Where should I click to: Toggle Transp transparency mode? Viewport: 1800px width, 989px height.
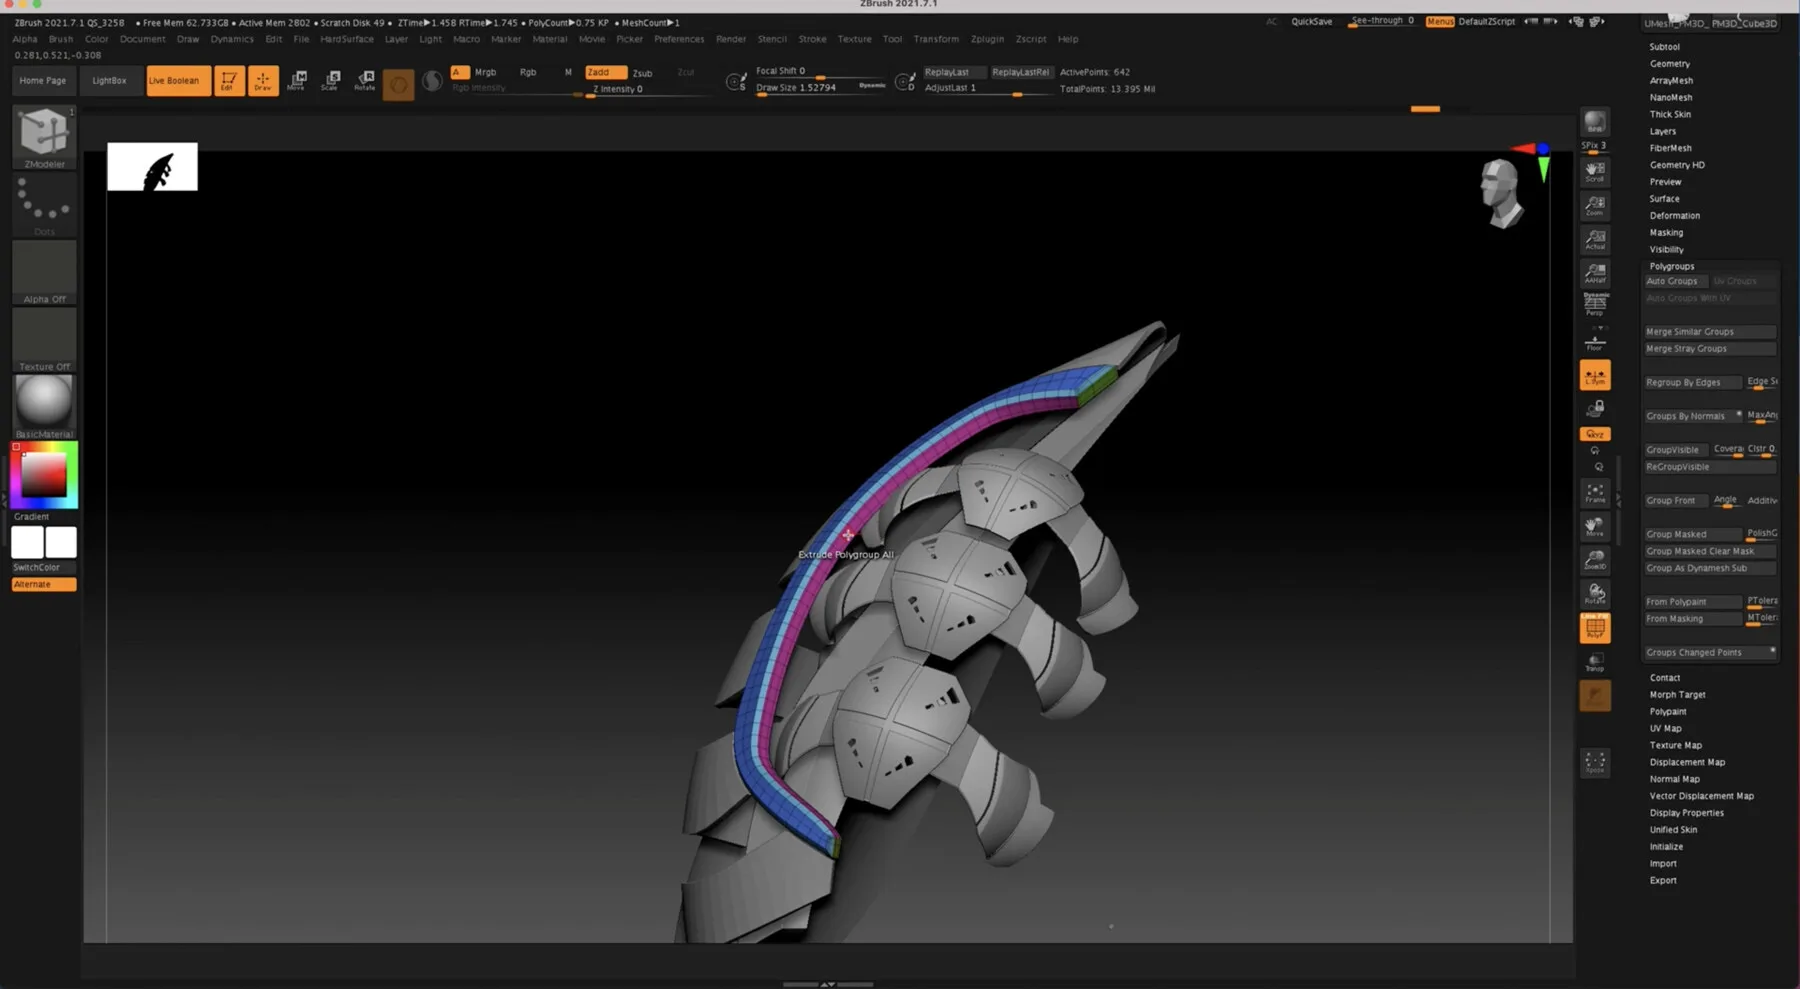[x=1595, y=662]
